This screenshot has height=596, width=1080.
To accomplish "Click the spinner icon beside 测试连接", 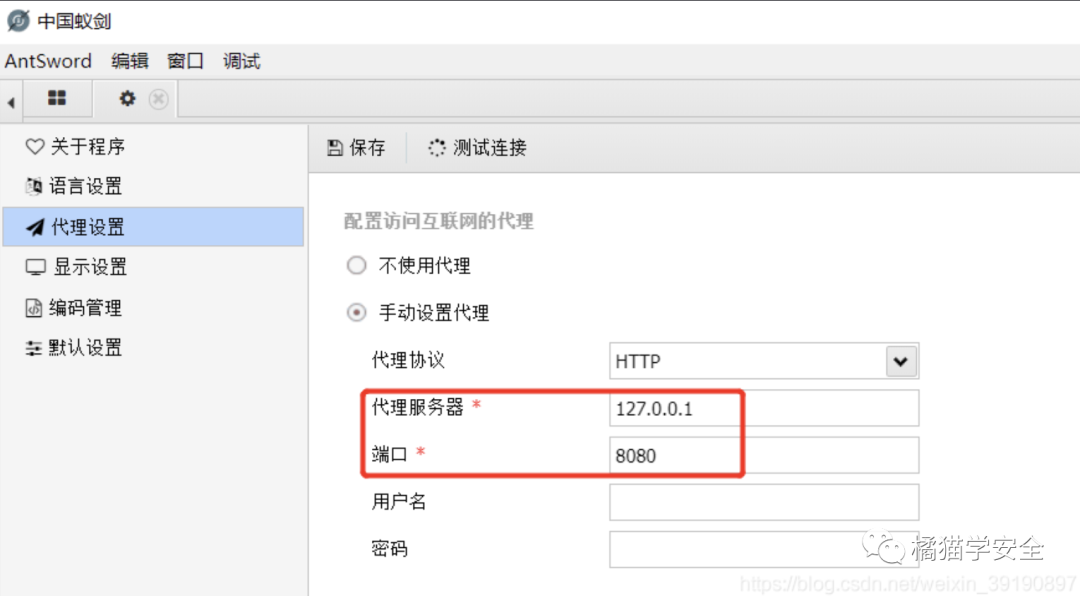I will pos(437,147).
